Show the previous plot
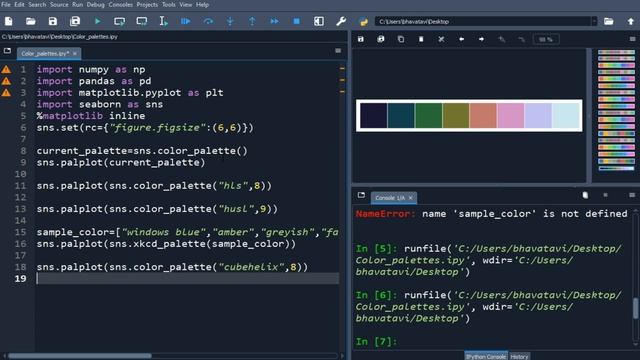This screenshot has height=360, width=640. (x=461, y=39)
